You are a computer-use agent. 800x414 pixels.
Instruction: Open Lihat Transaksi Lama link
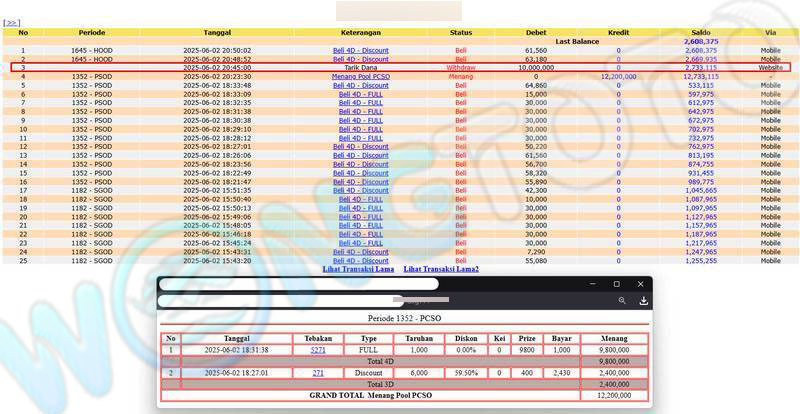tap(357, 269)
